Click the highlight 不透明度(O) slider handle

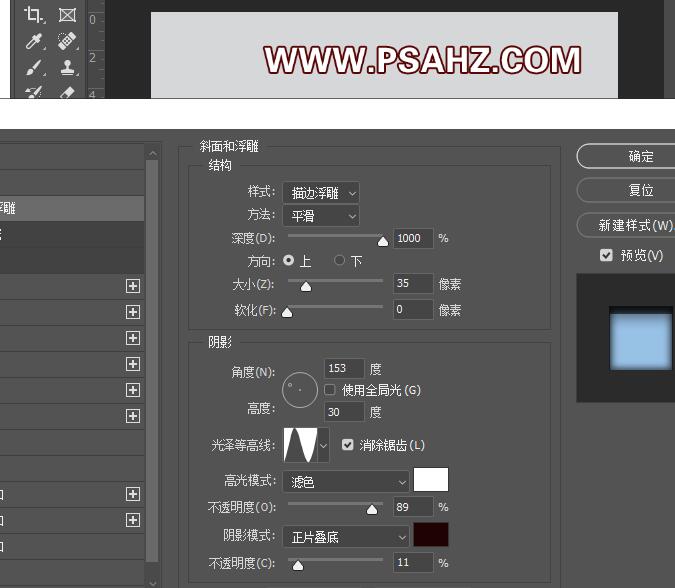pos(372,510)
